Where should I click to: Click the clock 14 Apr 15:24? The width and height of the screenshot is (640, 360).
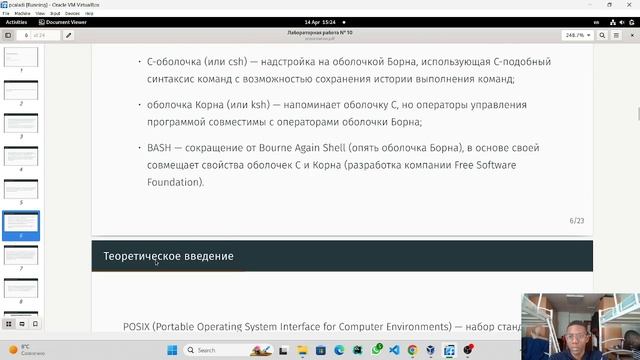coord(320,22)
